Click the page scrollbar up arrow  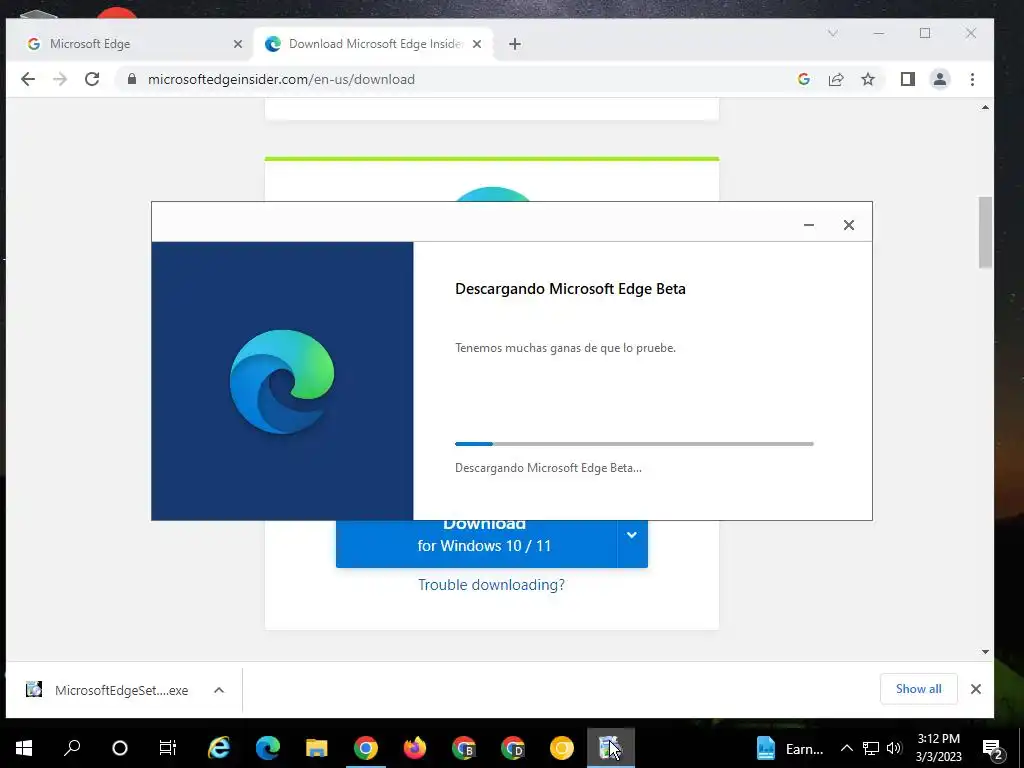pos(985,107)
